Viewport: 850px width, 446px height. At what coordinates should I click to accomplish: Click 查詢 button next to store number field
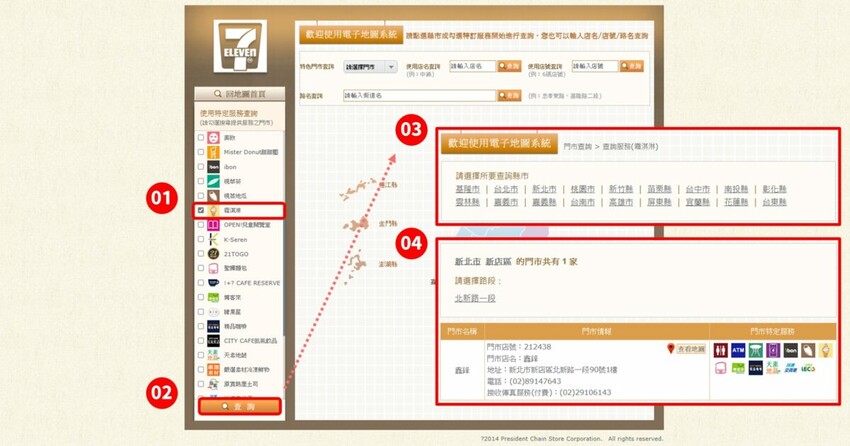[x=632, y=67]
